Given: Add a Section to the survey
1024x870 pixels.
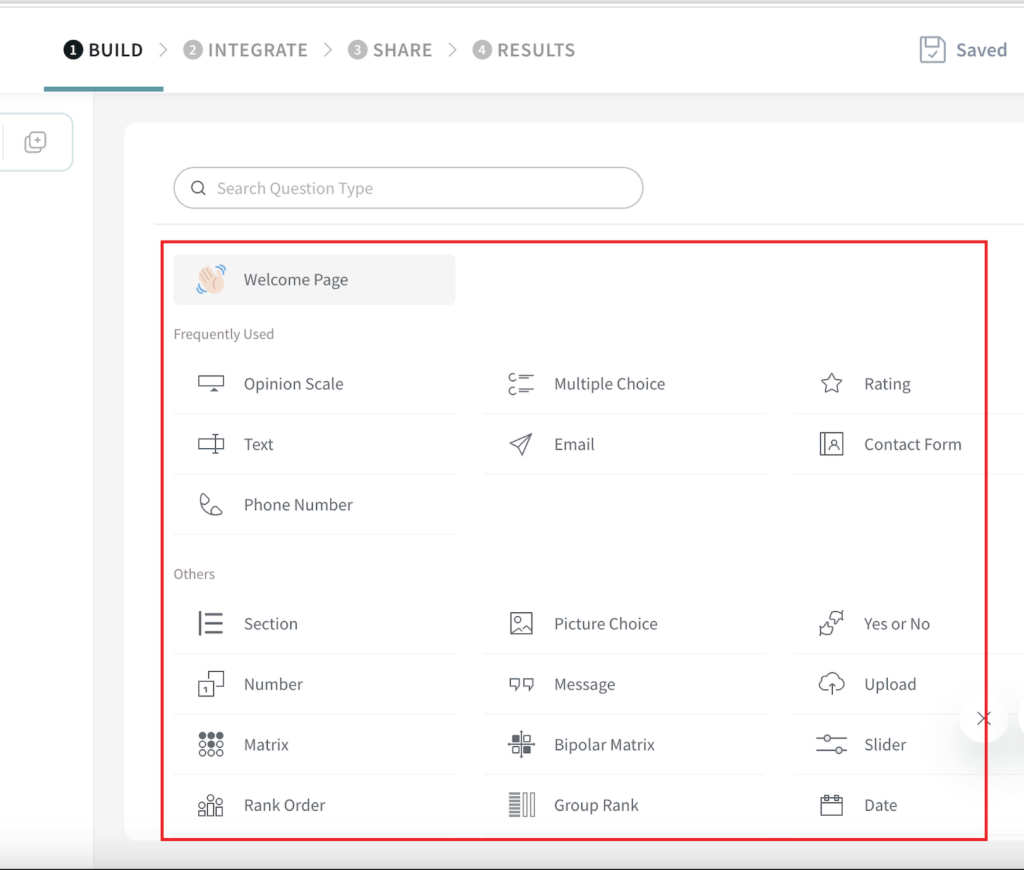Looking at the screenshot, I should coord(268,623).
